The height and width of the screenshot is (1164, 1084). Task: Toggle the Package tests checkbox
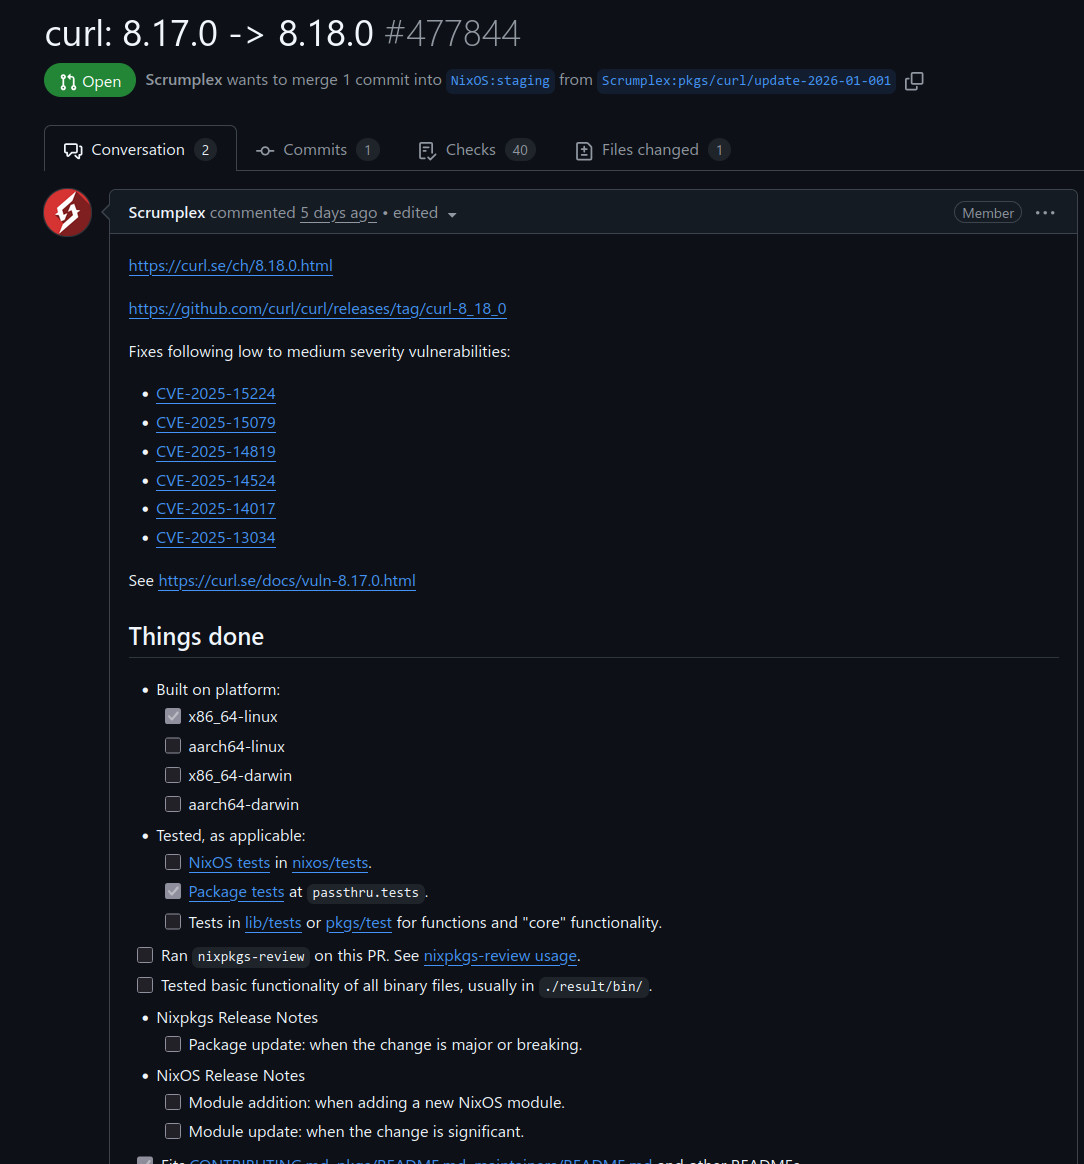[173, 891]
